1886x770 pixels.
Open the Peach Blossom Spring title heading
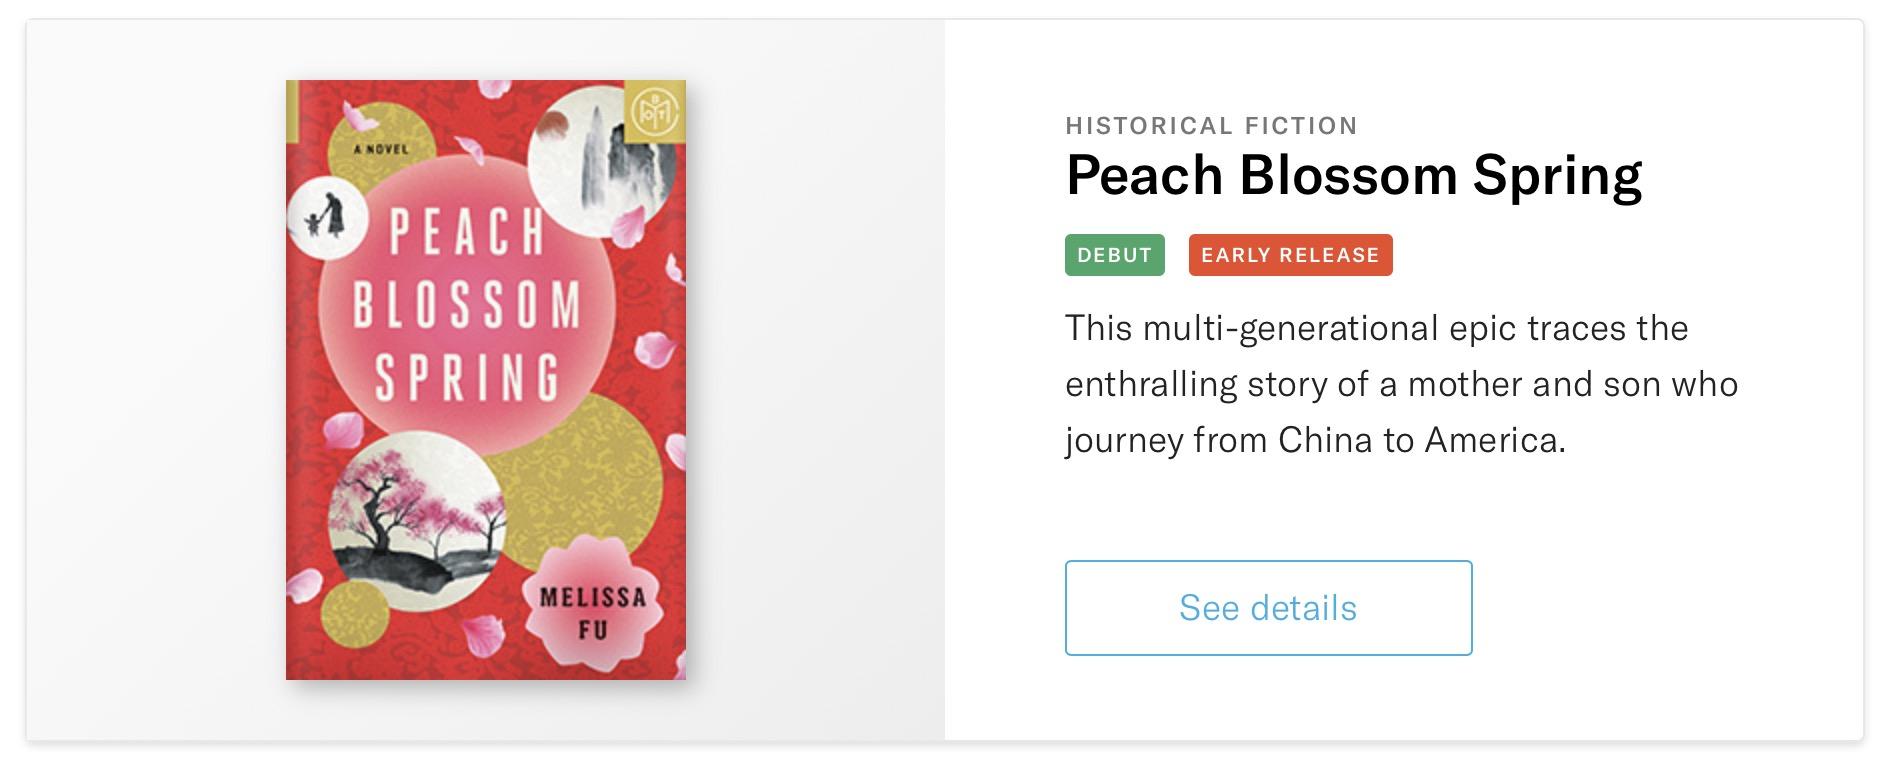point(1353,176)
